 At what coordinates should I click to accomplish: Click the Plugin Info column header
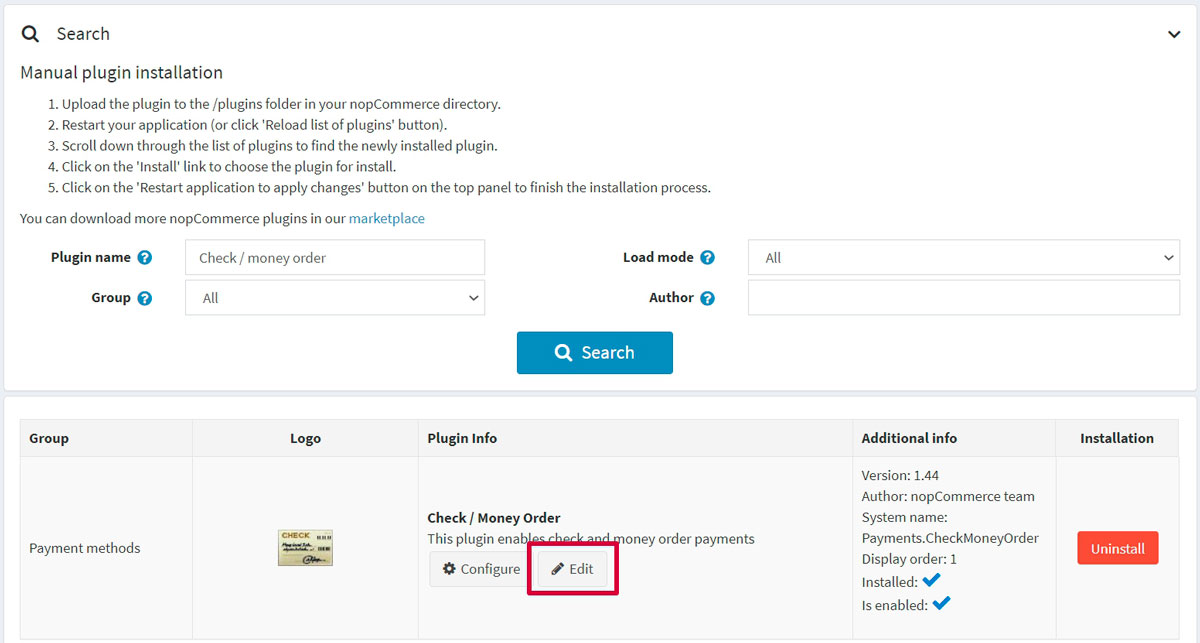click(x=462, y=438)
